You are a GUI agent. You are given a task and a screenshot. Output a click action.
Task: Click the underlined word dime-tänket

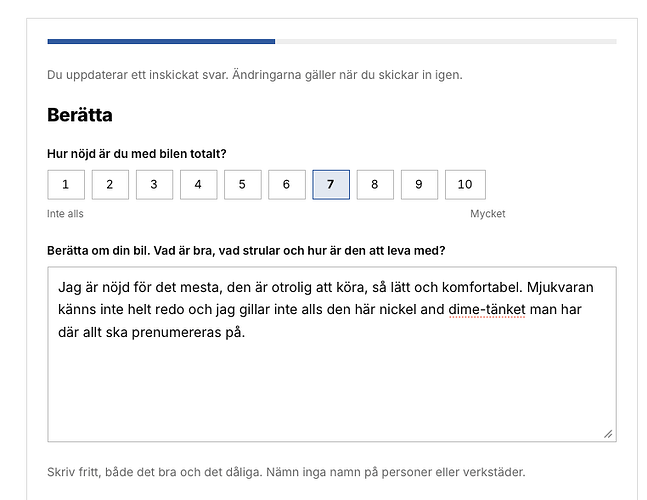[487, 309]
